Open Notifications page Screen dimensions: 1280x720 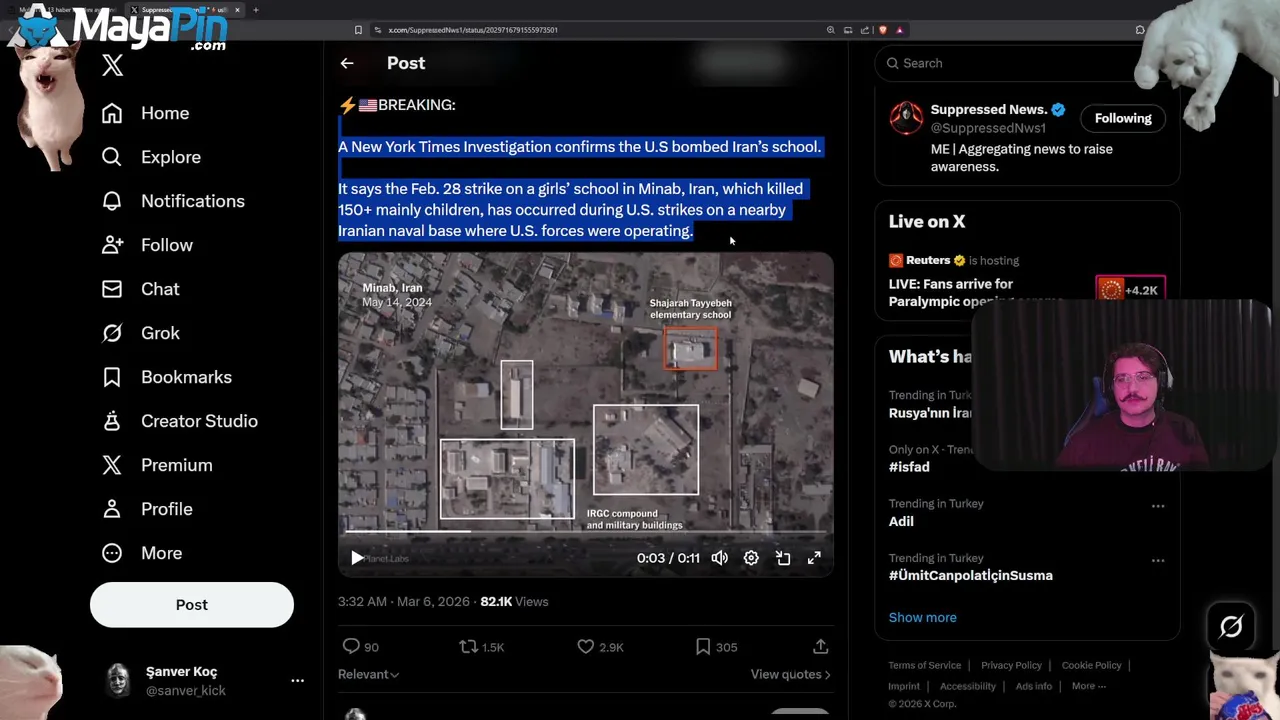[173, 201]
